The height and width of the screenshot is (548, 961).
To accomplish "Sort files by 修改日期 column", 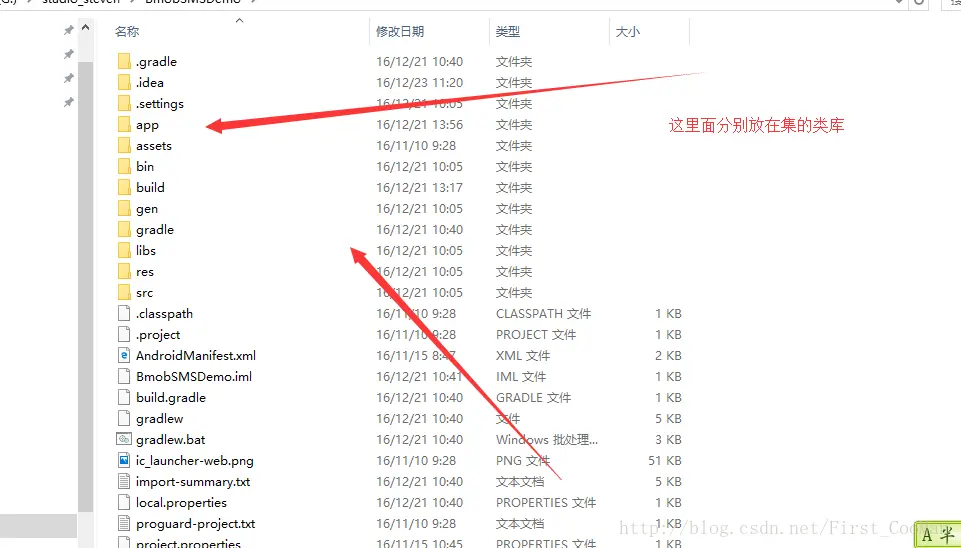I will 400,32.
